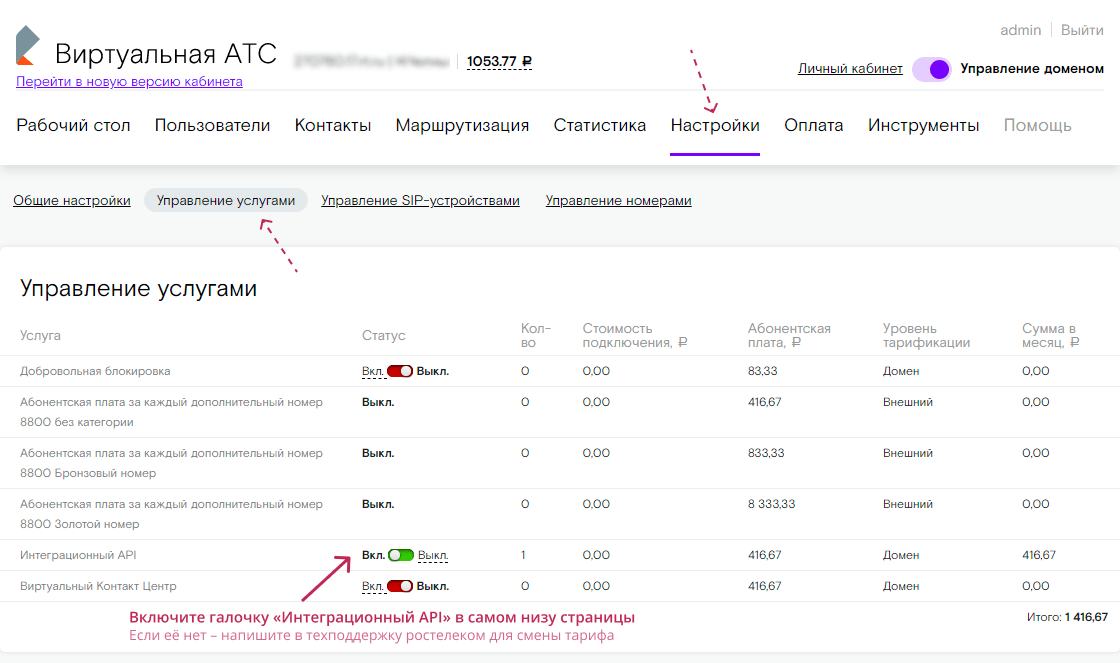
Task: Switch to the «Общие настройки» tab
Action: click(70, 200)
